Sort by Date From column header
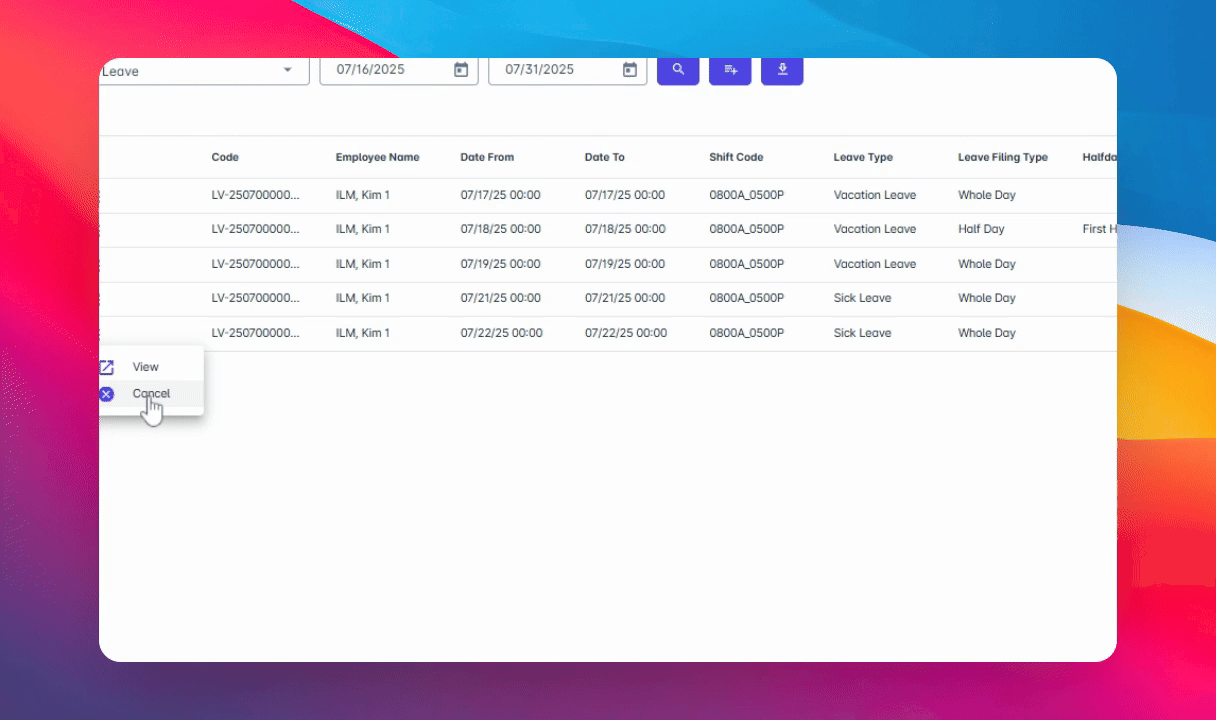 pyautogui.click(x=487, y=157)
